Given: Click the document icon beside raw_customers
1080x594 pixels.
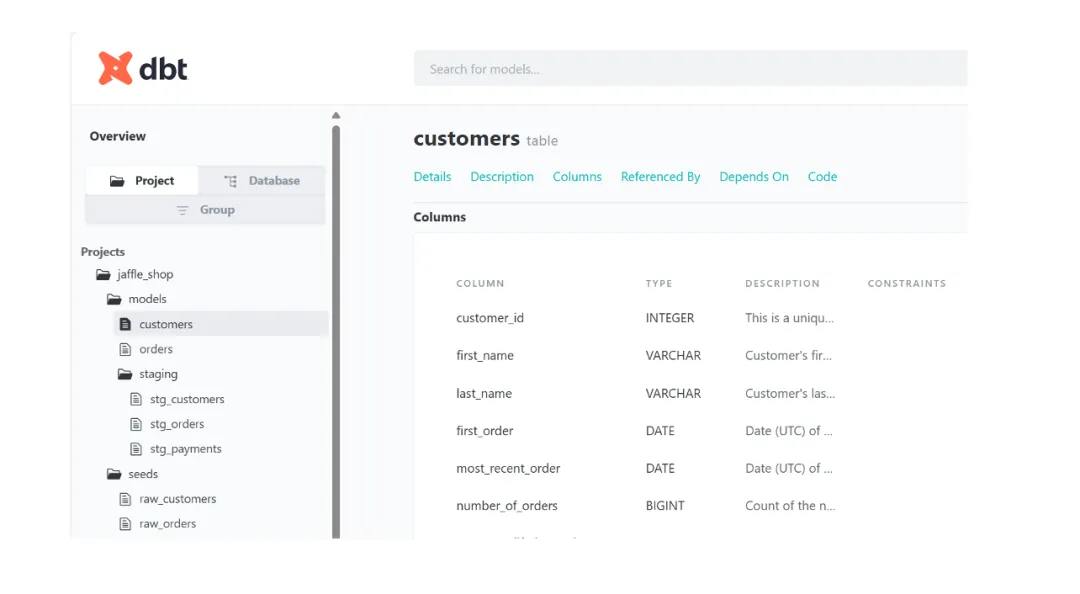Looking at the screenshot, I should 125,499.
